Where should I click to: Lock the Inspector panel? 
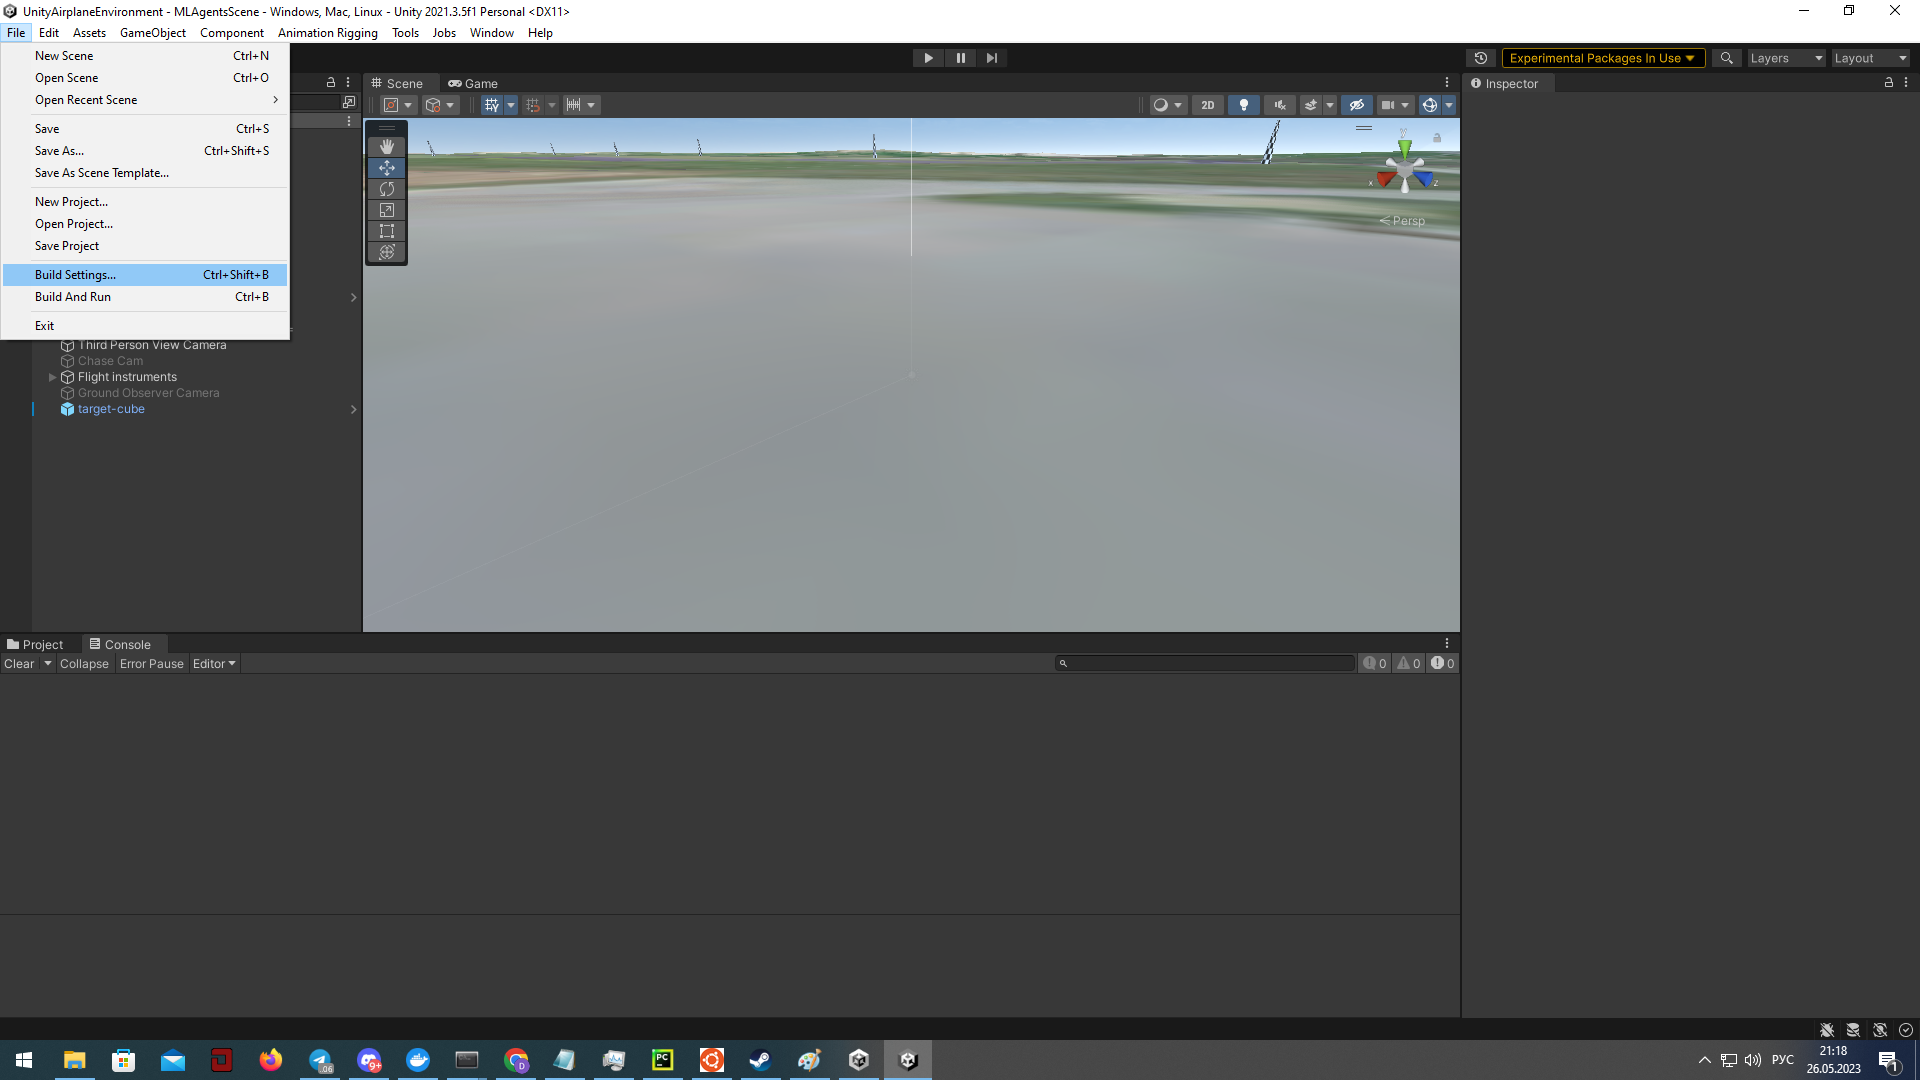(x=1889, y=83)
